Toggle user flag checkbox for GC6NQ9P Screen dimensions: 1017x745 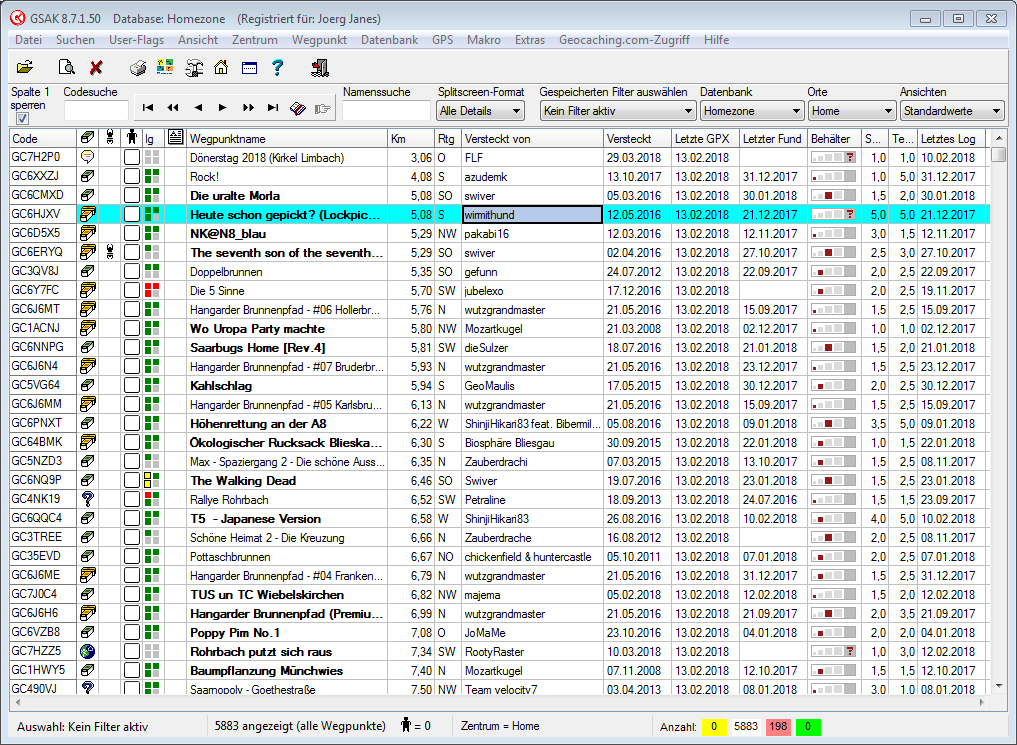click(x=132, y=480)
